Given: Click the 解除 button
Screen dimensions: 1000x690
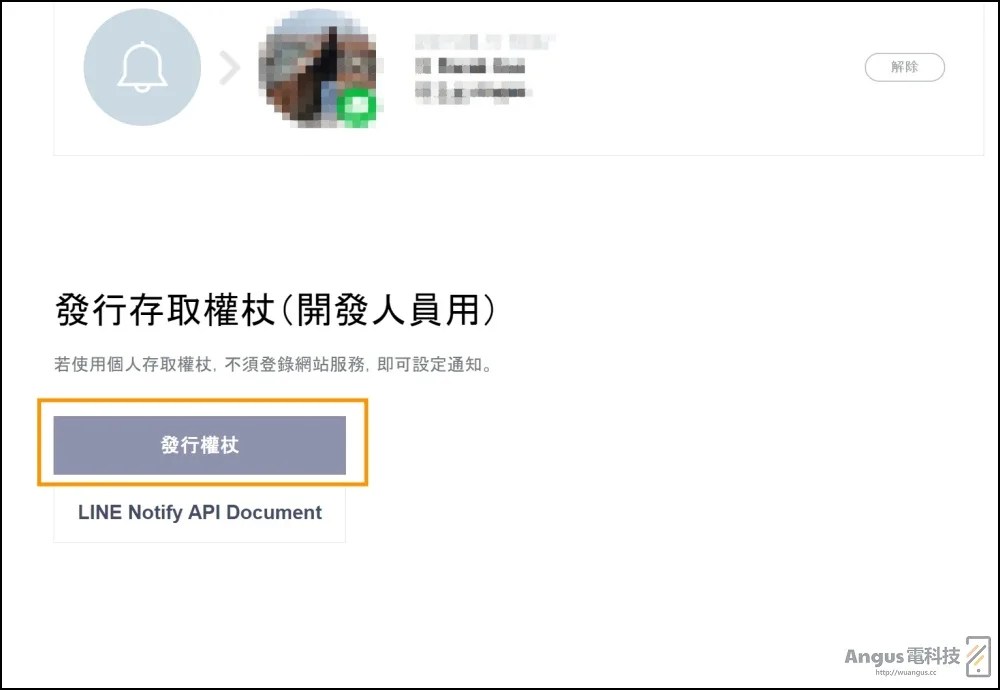Looking at the screenshot, I should click(x=904, y=67).
